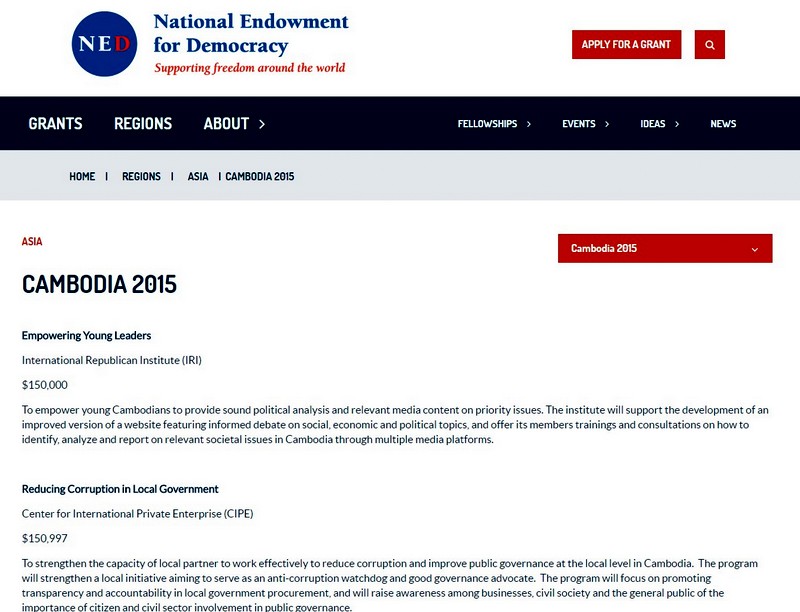Click the $150,000 grant amount
Screen dimensions: 800x612
44,385
